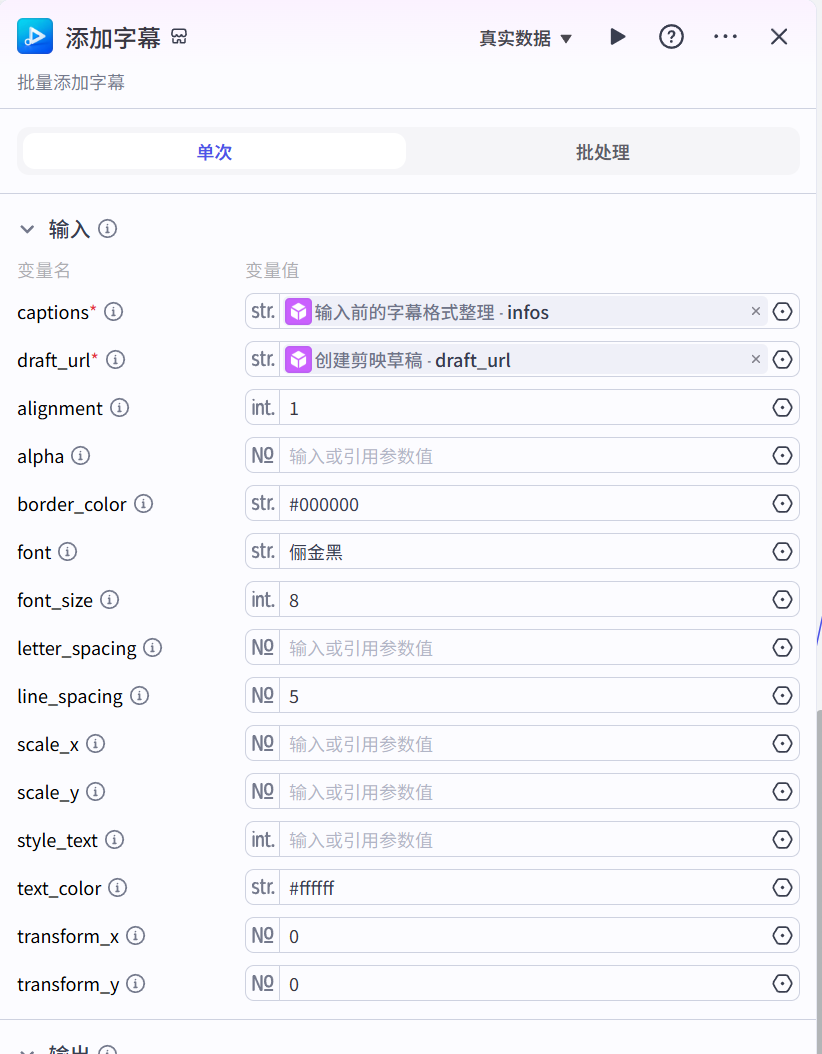Open the three-dot more options menu
Image resolution: width=822 pixels, height=1054 pixels.
click(725, 36)
